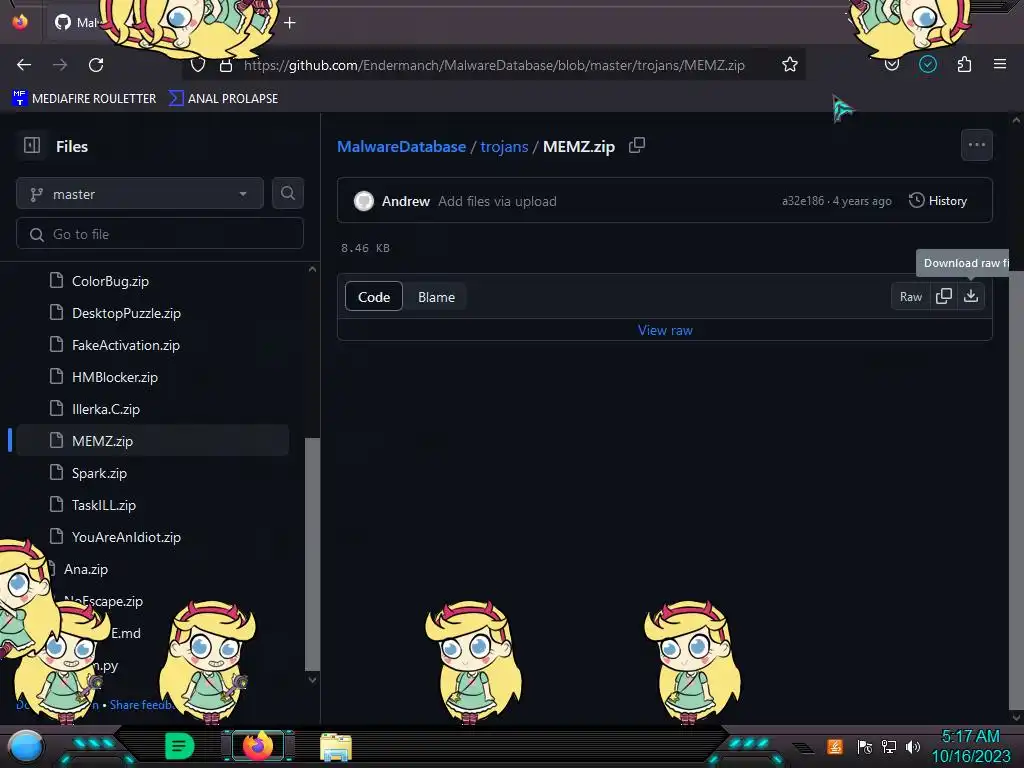
Task: Click the View raw link
Action: click(665, 330)
